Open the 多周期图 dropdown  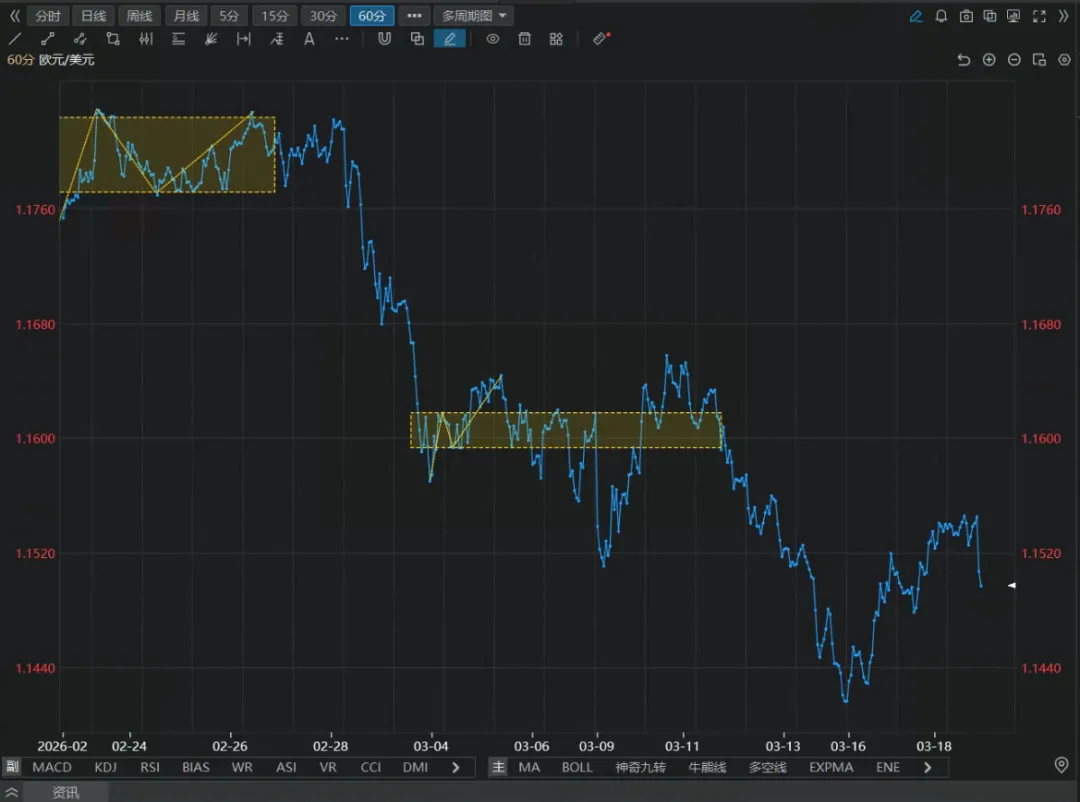[x=474, y=16]
